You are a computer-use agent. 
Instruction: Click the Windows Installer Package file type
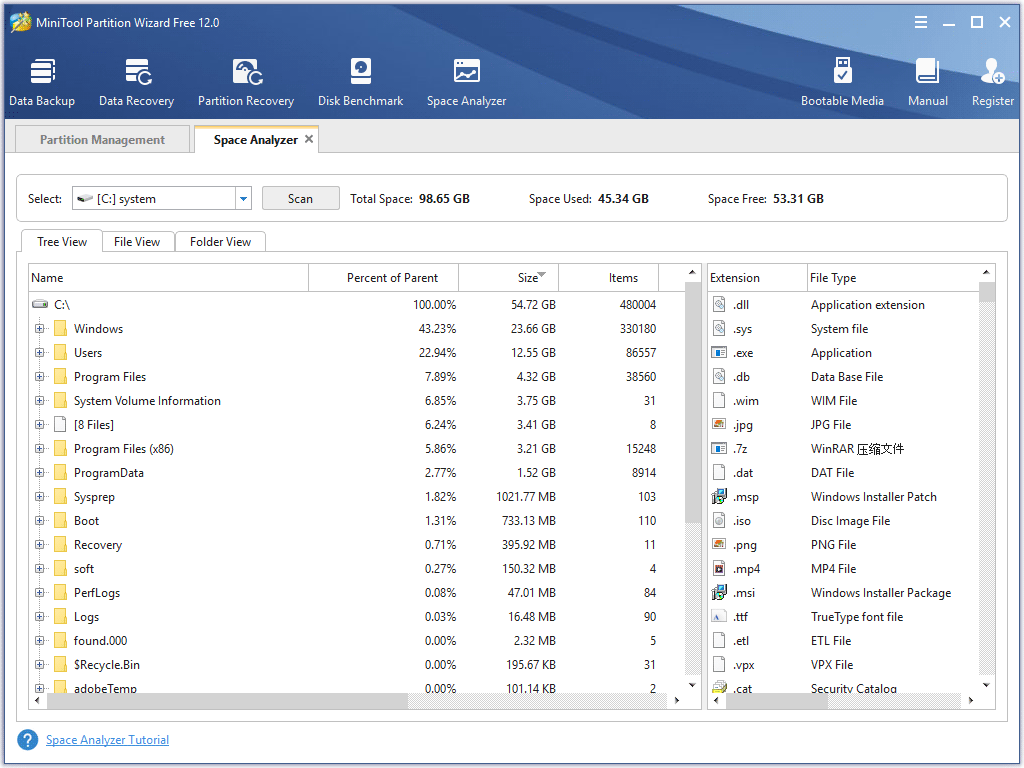[881, 592]
